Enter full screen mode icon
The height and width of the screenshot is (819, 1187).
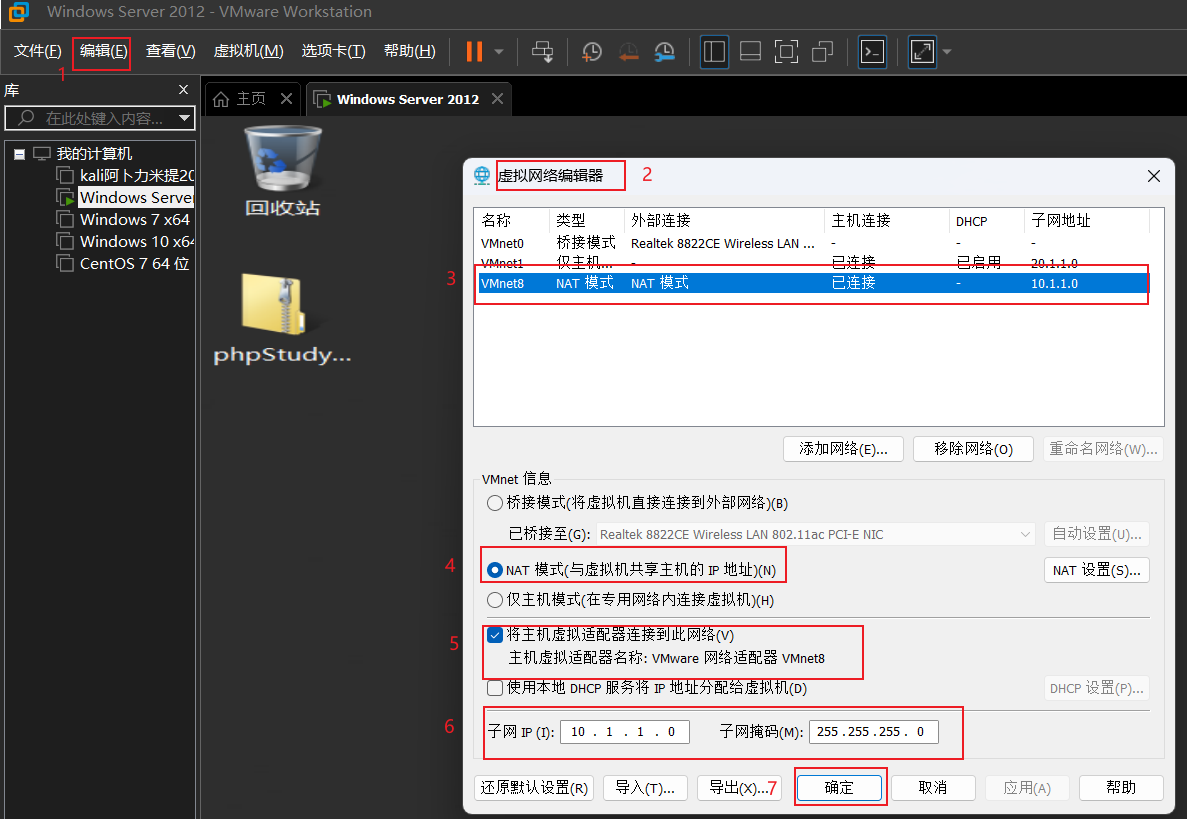tap(786, 51)
